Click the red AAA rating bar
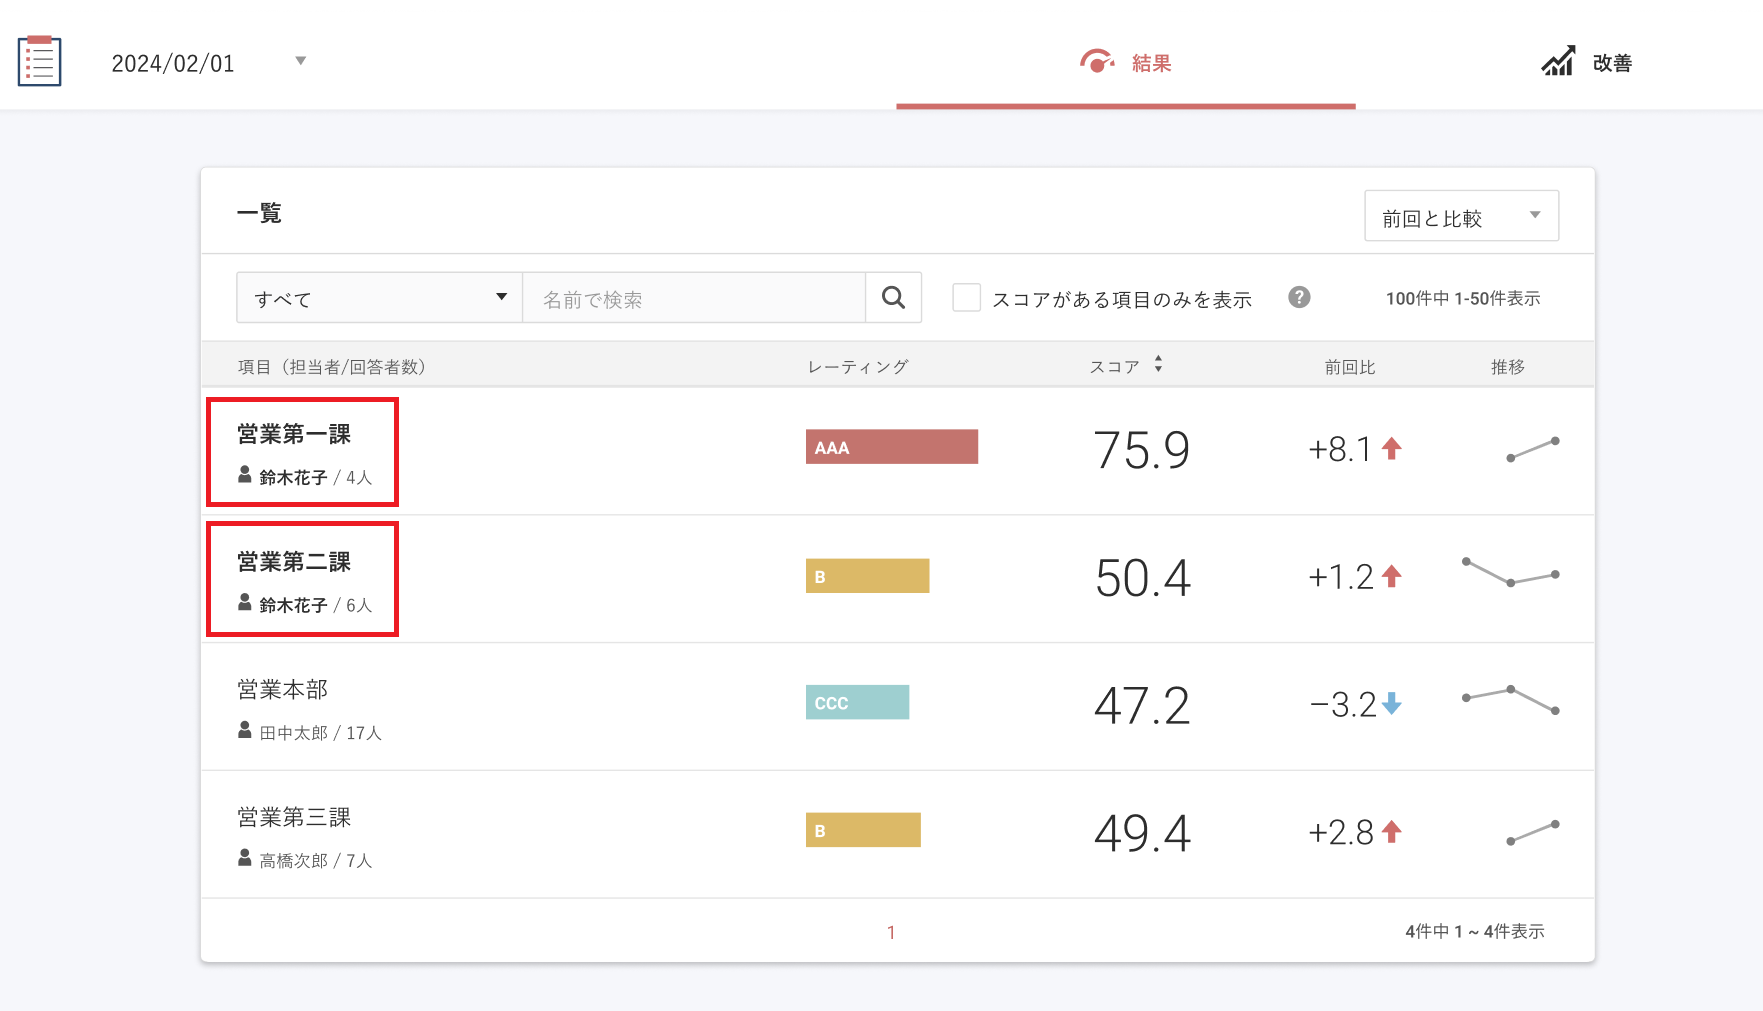Image resolution: width=1763 pixels, height=1011 pixels. point(891,447)
